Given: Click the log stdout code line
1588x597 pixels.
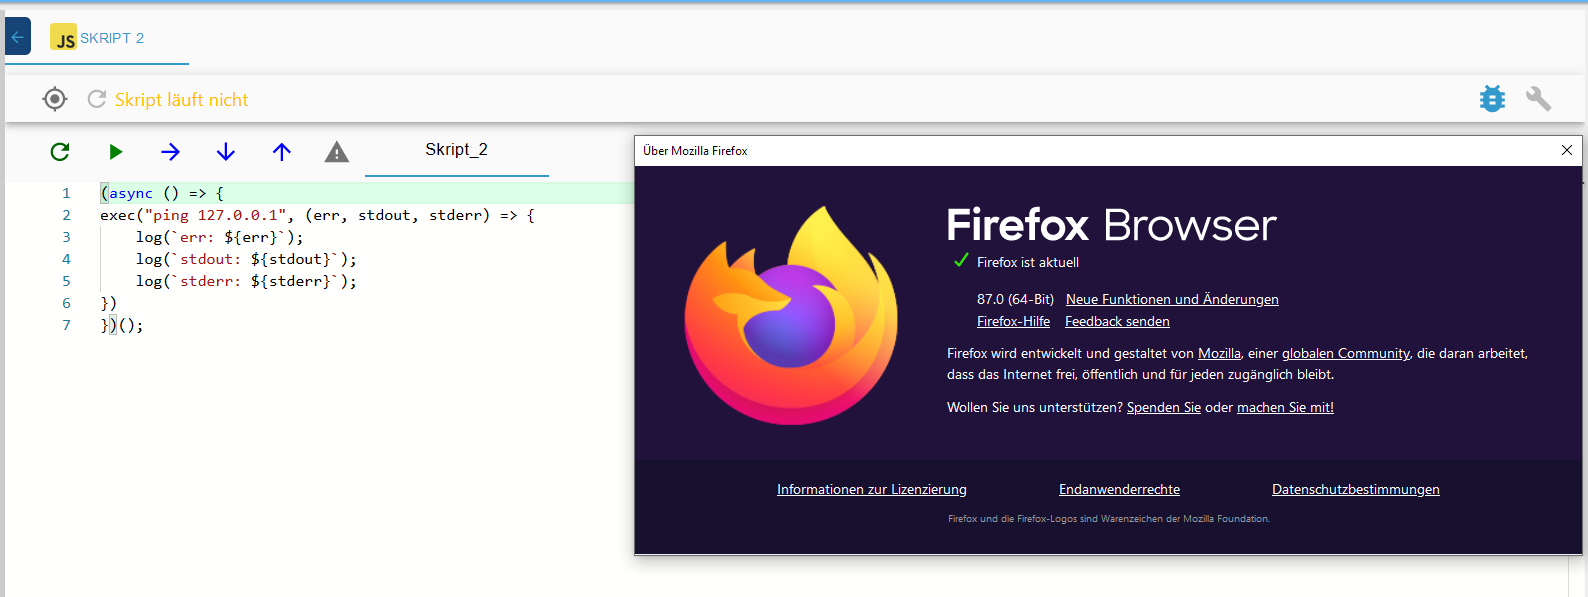Looking at the screenshot, I should pyautogui.click(x=246, y=259).
